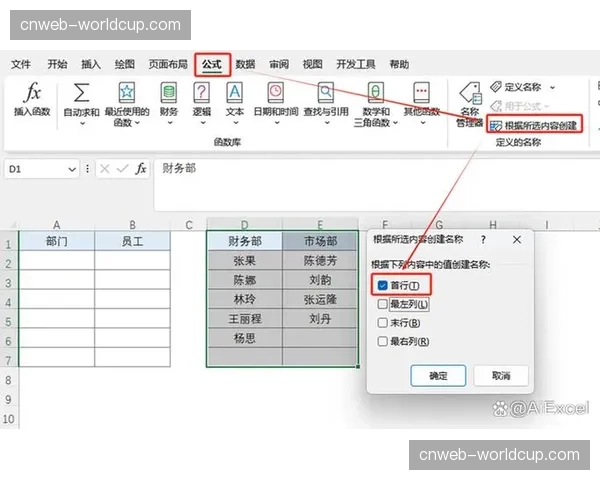
Task: Switch to the Draw (绘图) tab
Action: [x=124, y=64]
